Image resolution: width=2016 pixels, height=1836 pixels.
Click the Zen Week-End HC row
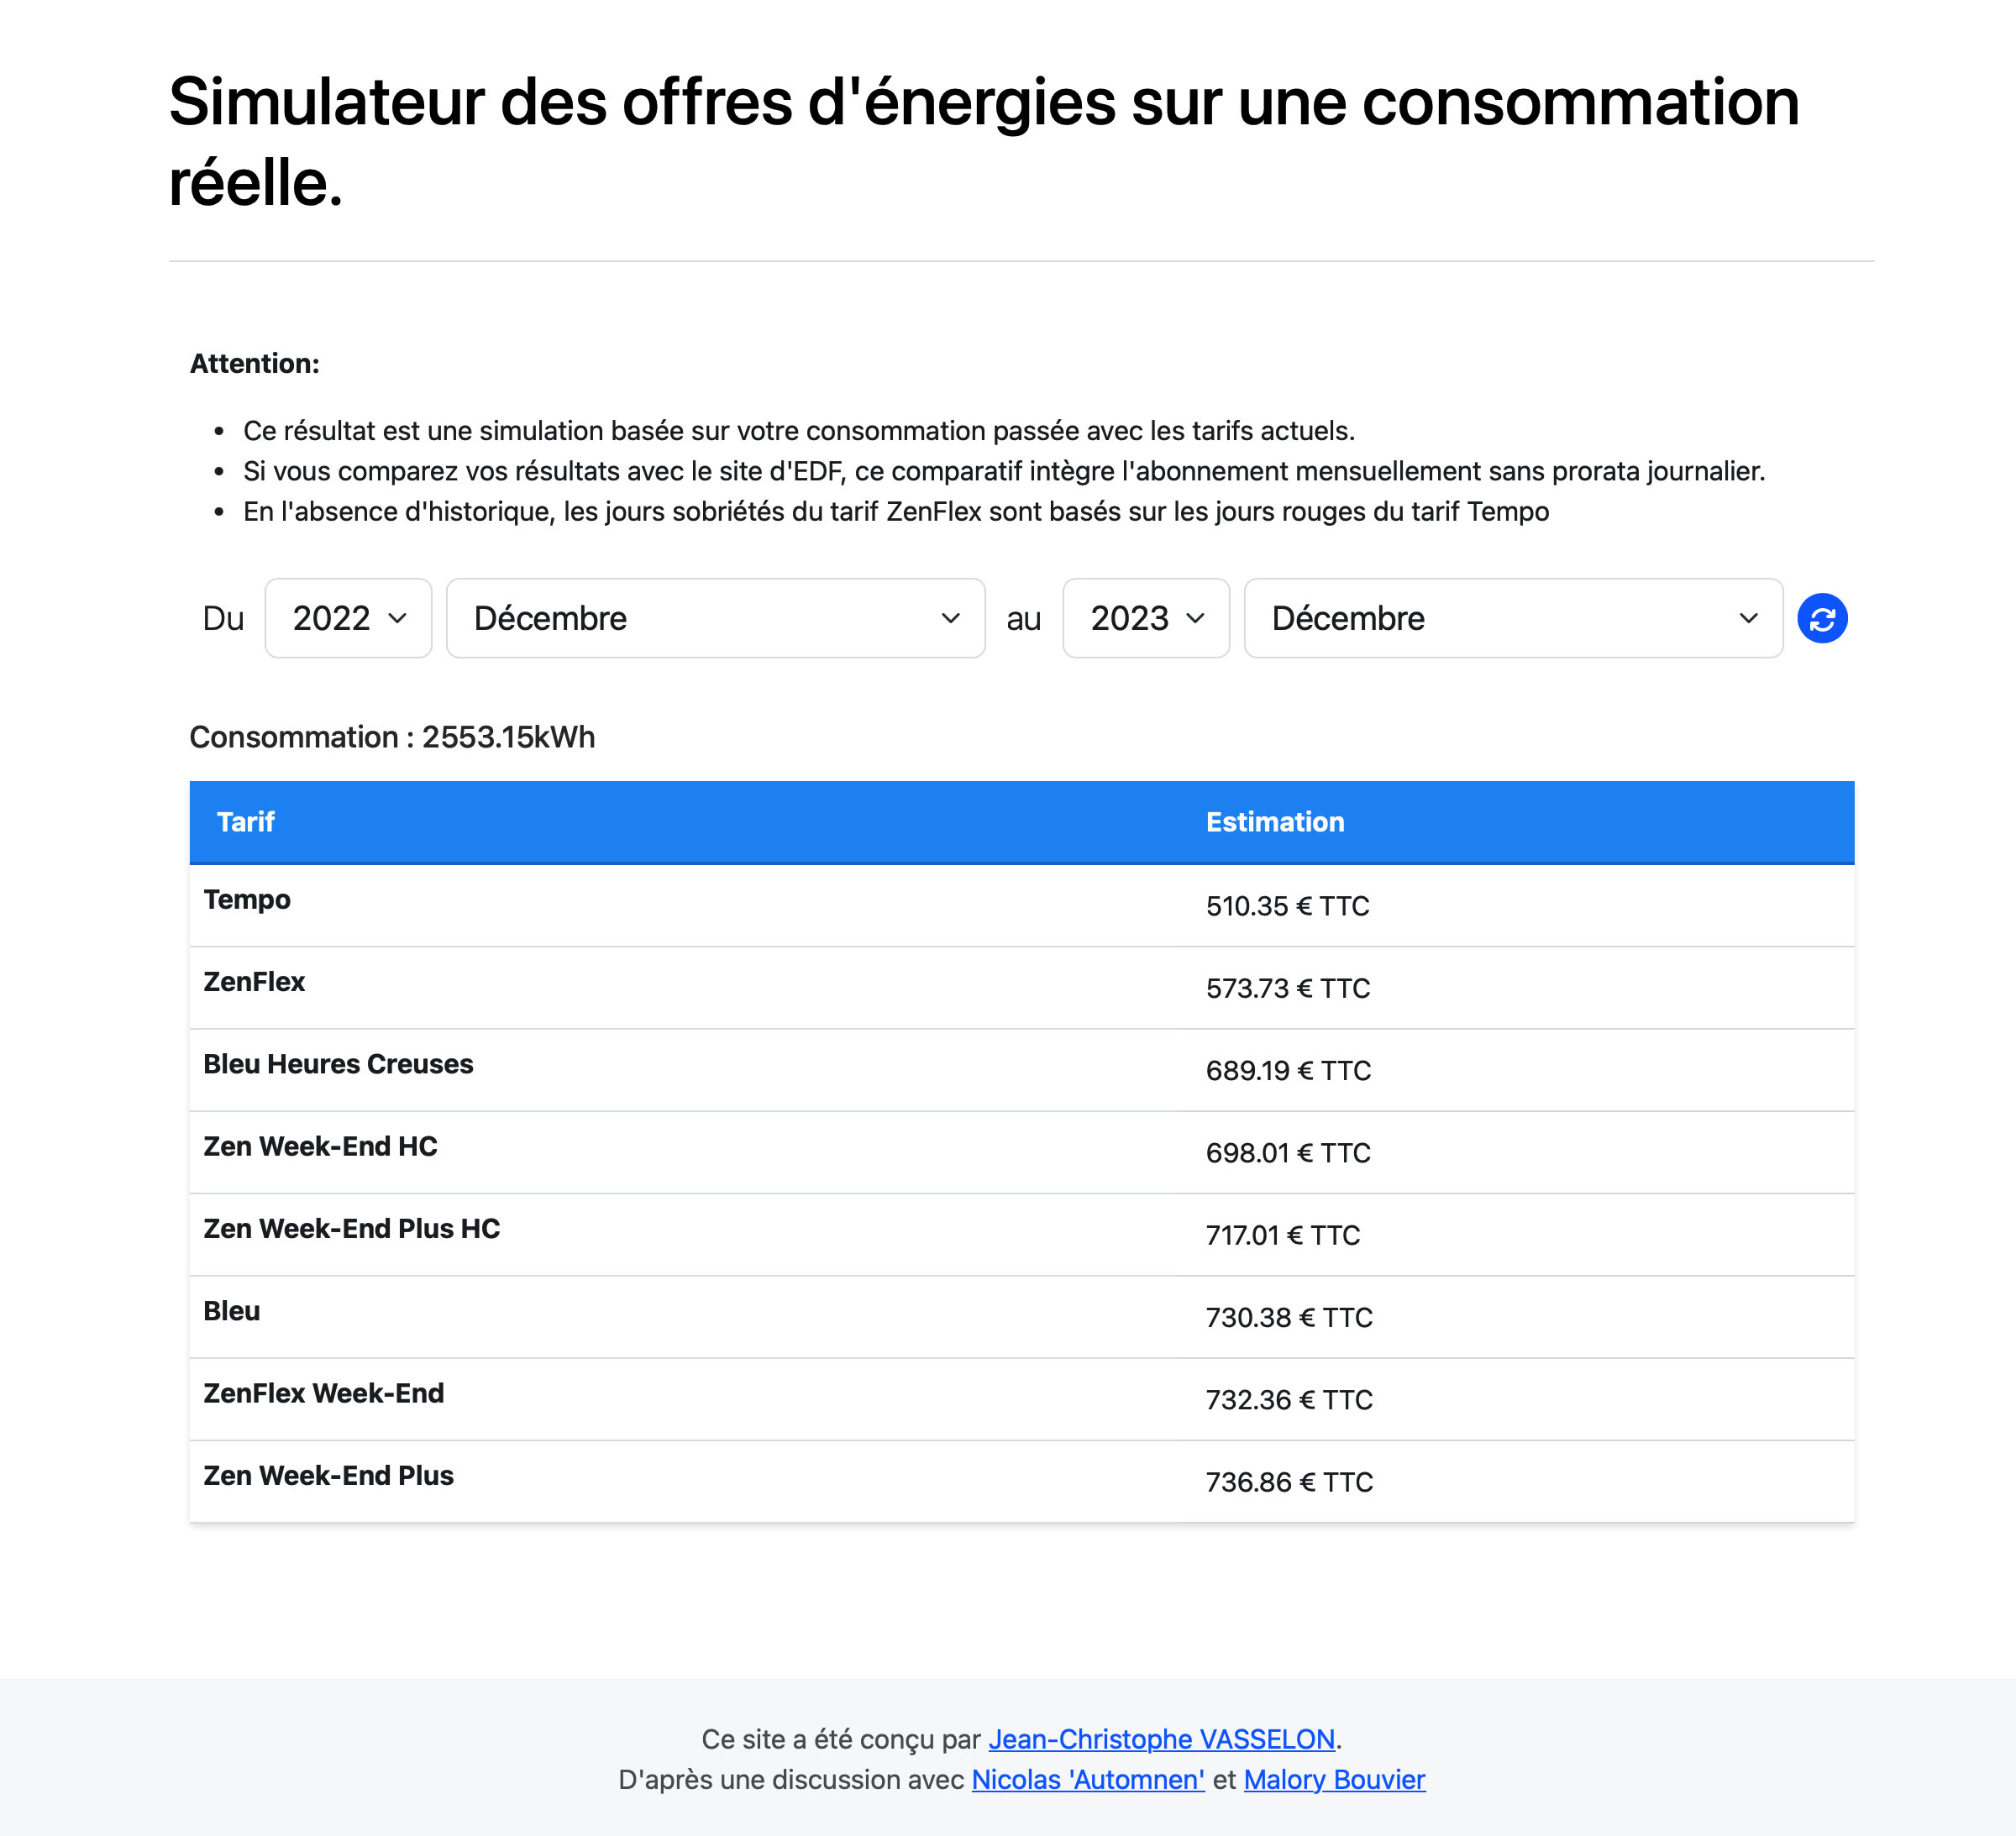320,1146
